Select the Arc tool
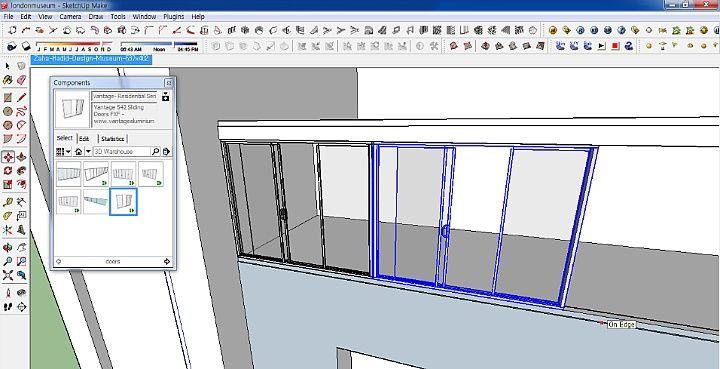 [21, 125]
